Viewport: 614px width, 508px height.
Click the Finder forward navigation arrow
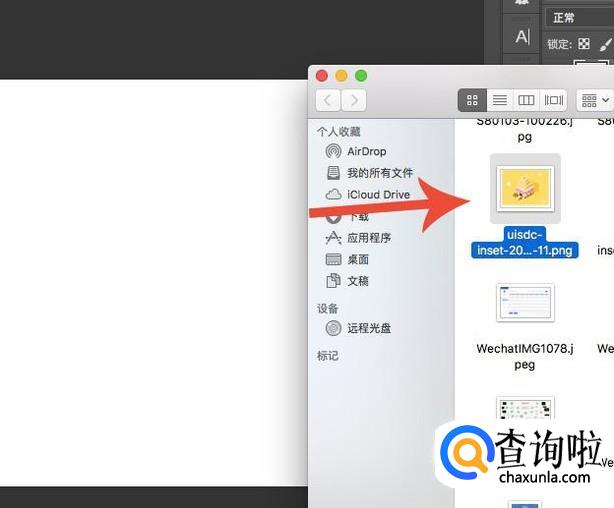point(353,100)
